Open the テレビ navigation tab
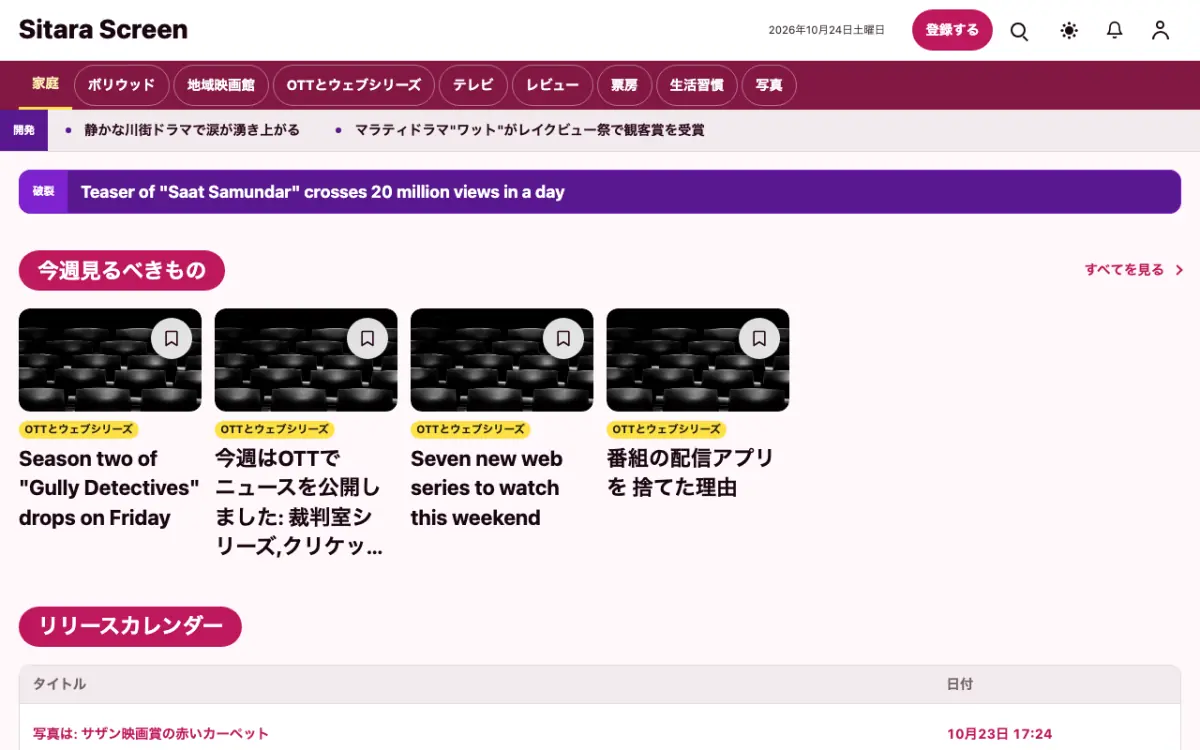 [473, 85]
